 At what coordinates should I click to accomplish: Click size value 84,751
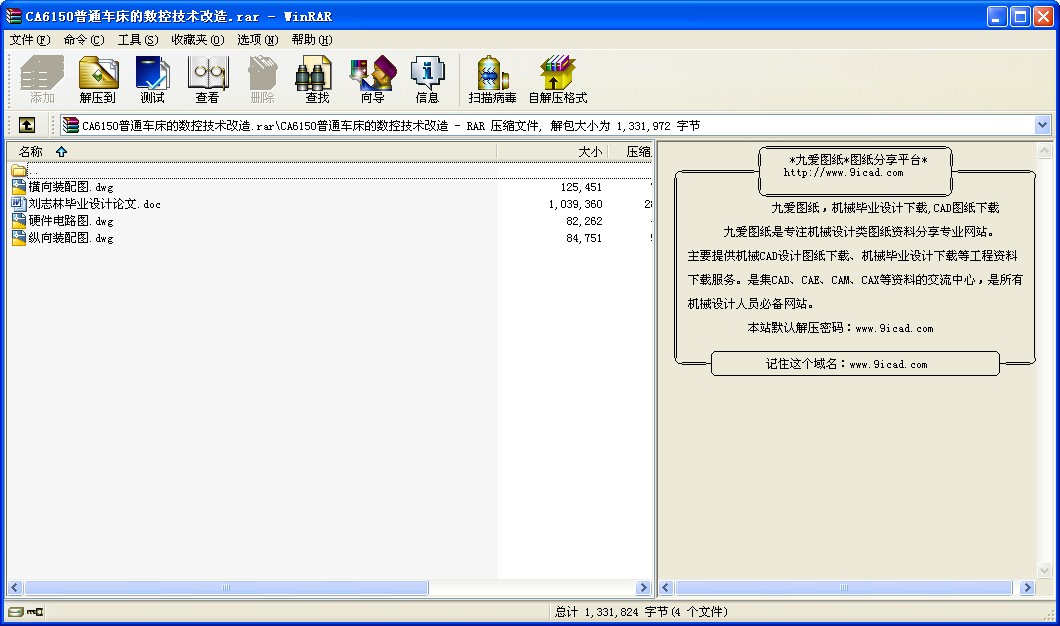click(584, 238)
